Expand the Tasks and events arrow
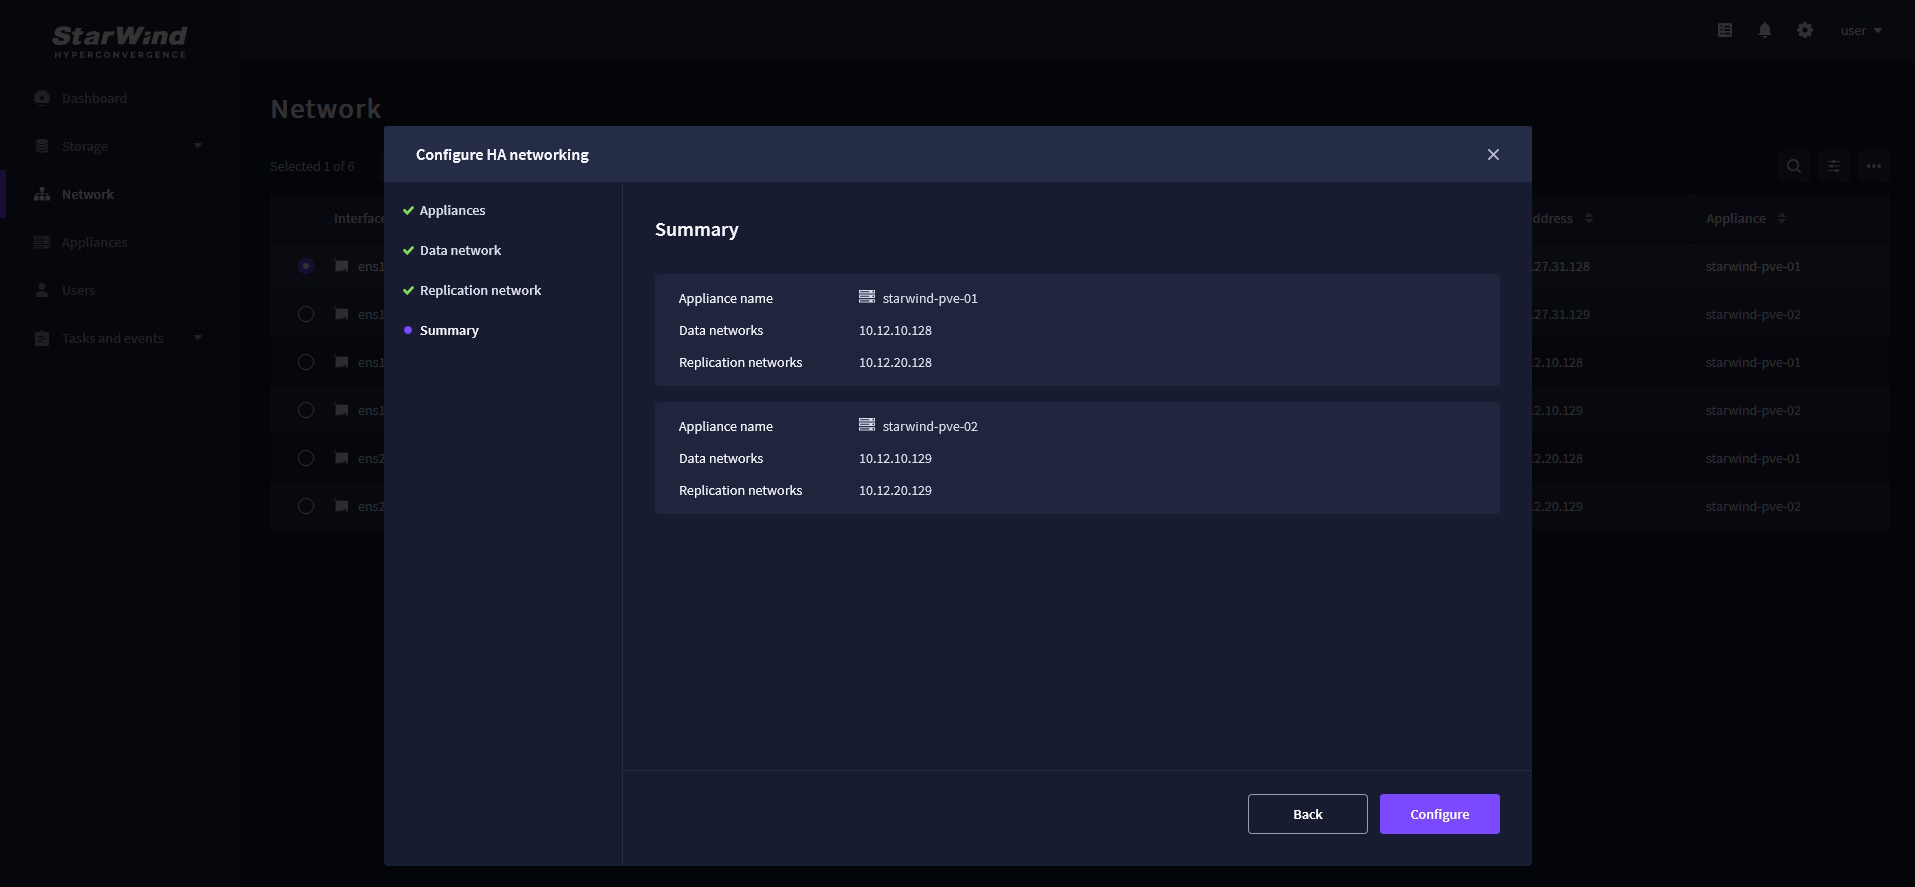1915x887 pixels. pyautogui.click(x=198, y=337)
